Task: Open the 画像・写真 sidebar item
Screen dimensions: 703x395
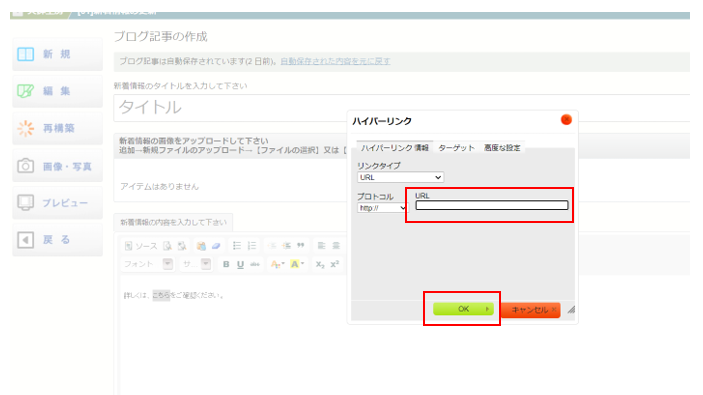Action: point(57,166)
